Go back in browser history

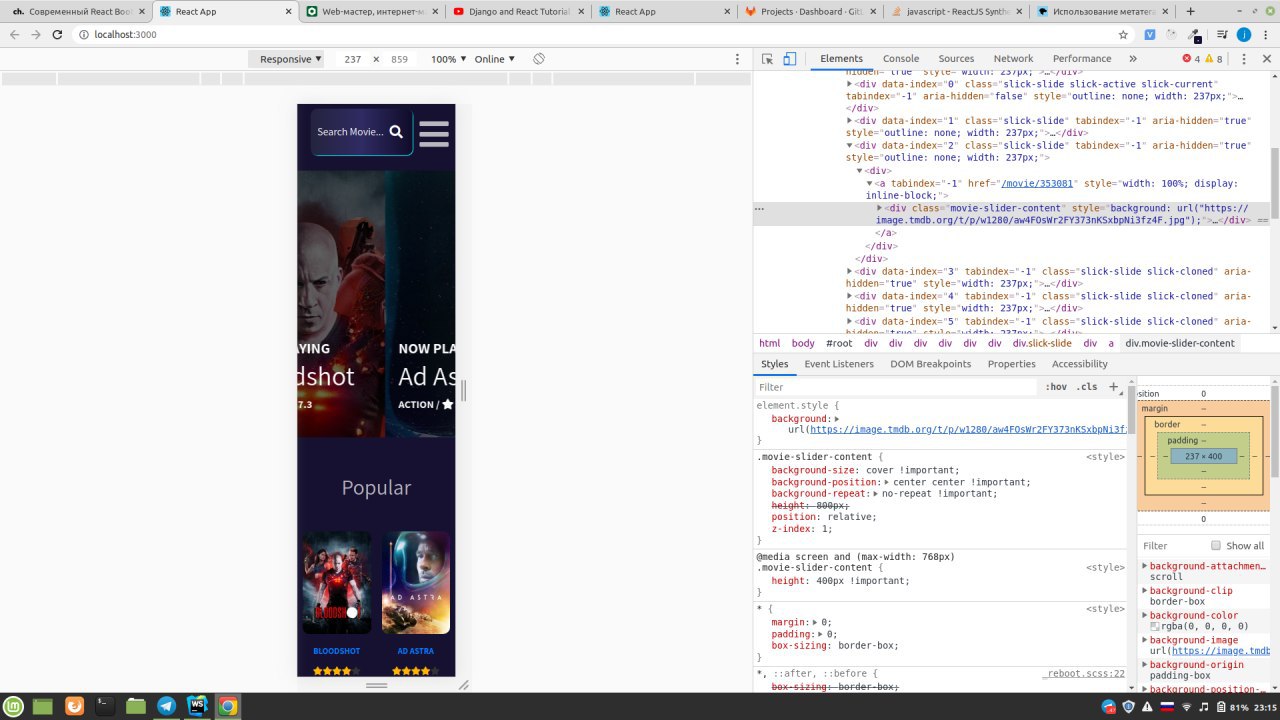coord(14,34)
